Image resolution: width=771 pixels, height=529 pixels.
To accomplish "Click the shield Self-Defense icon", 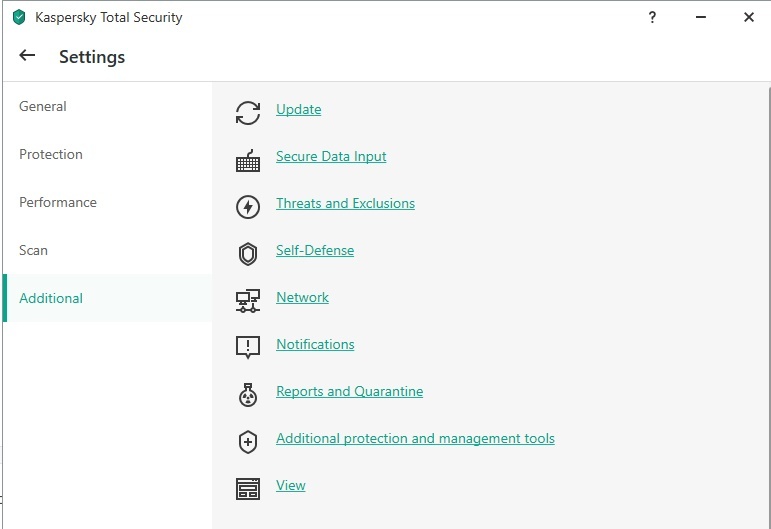I will coord(247,254).
